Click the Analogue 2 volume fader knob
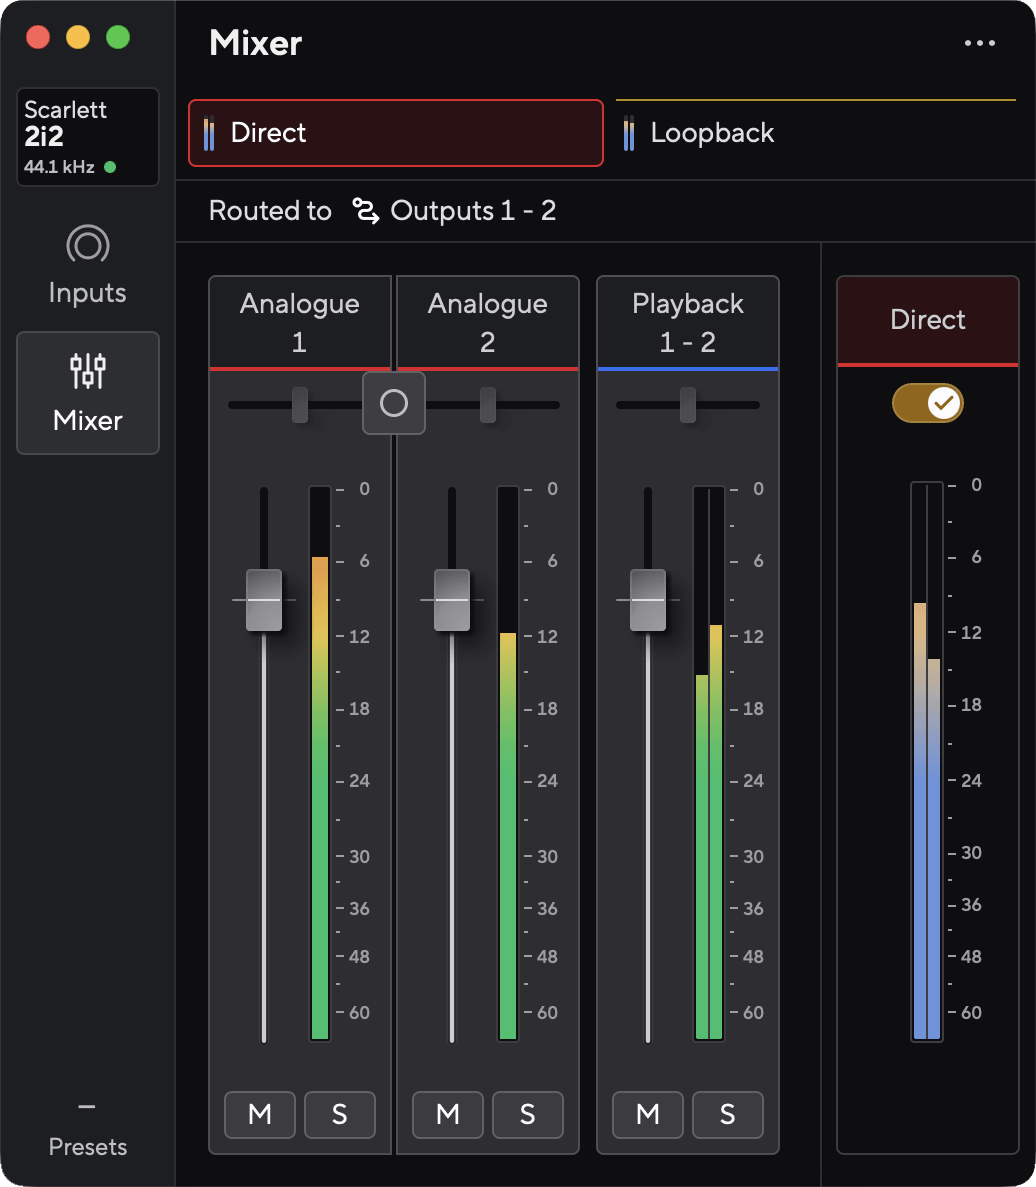Viewport: 1036px width, 1187px height. pos(452,600)
